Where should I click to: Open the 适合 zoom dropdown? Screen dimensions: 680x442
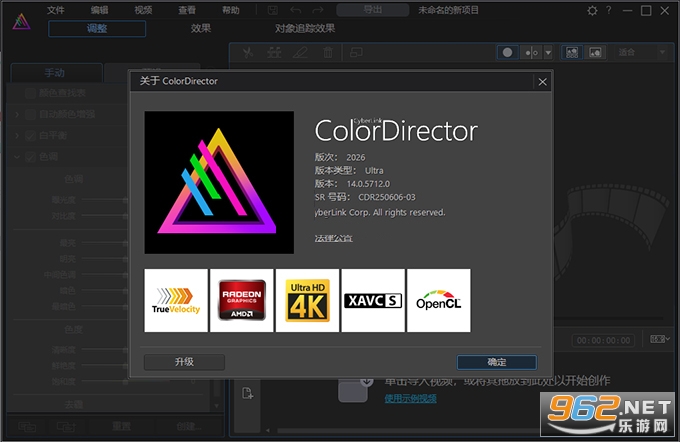click(x=642, y=52)
